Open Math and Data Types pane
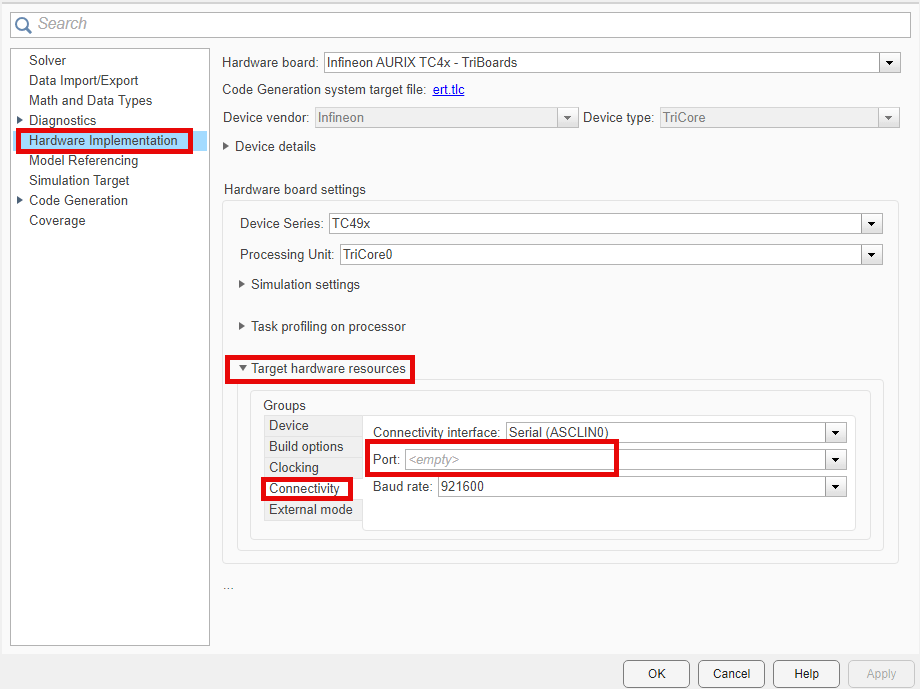 tap(90, 100)
